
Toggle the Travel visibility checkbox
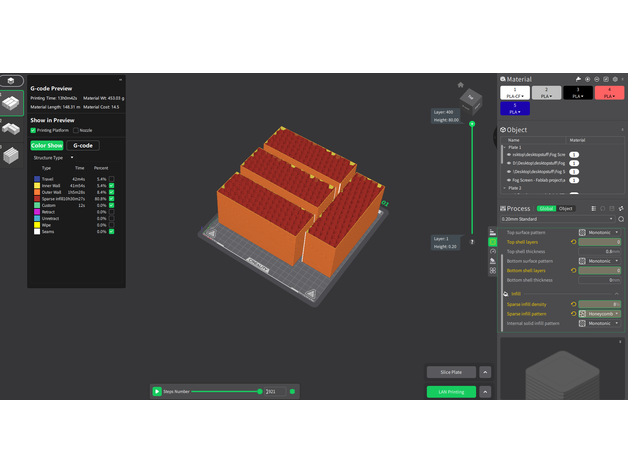112,179
